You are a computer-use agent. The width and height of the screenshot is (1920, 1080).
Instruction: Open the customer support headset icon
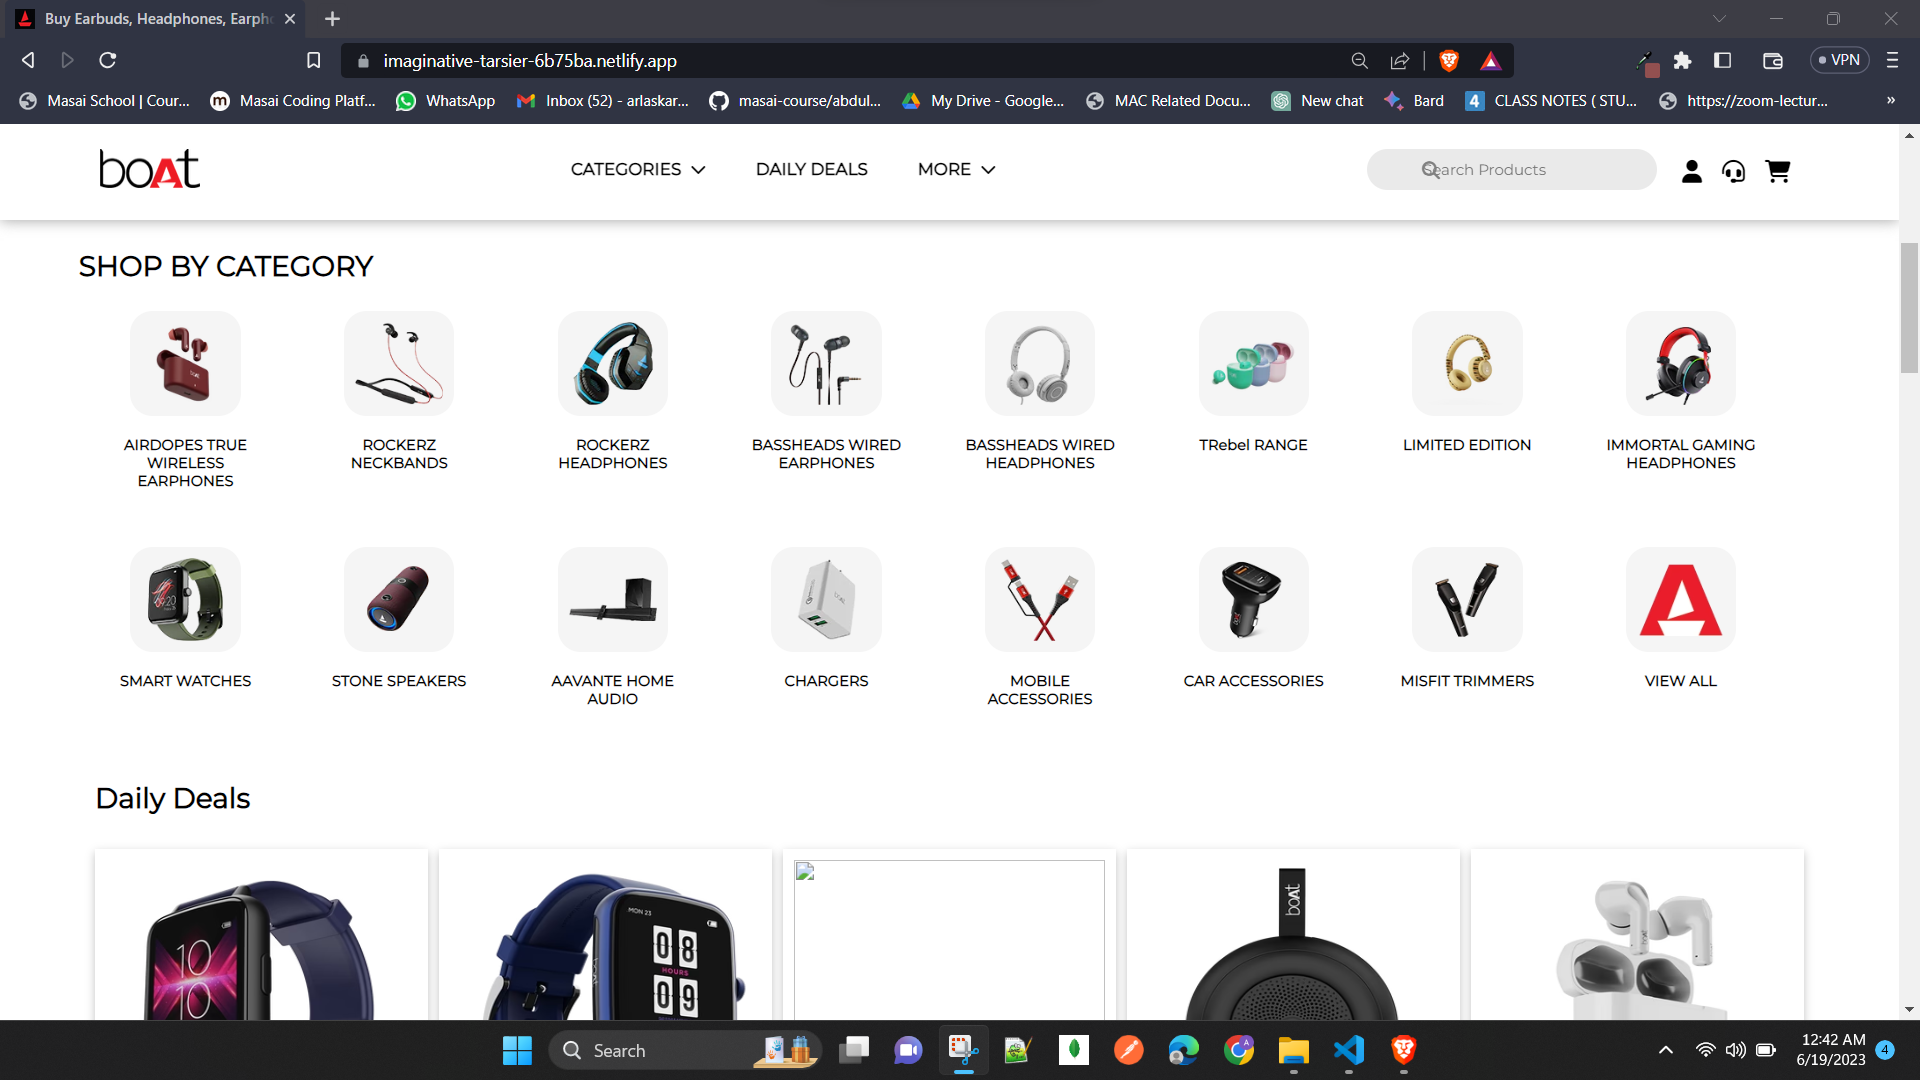[x=1733, y=171]
